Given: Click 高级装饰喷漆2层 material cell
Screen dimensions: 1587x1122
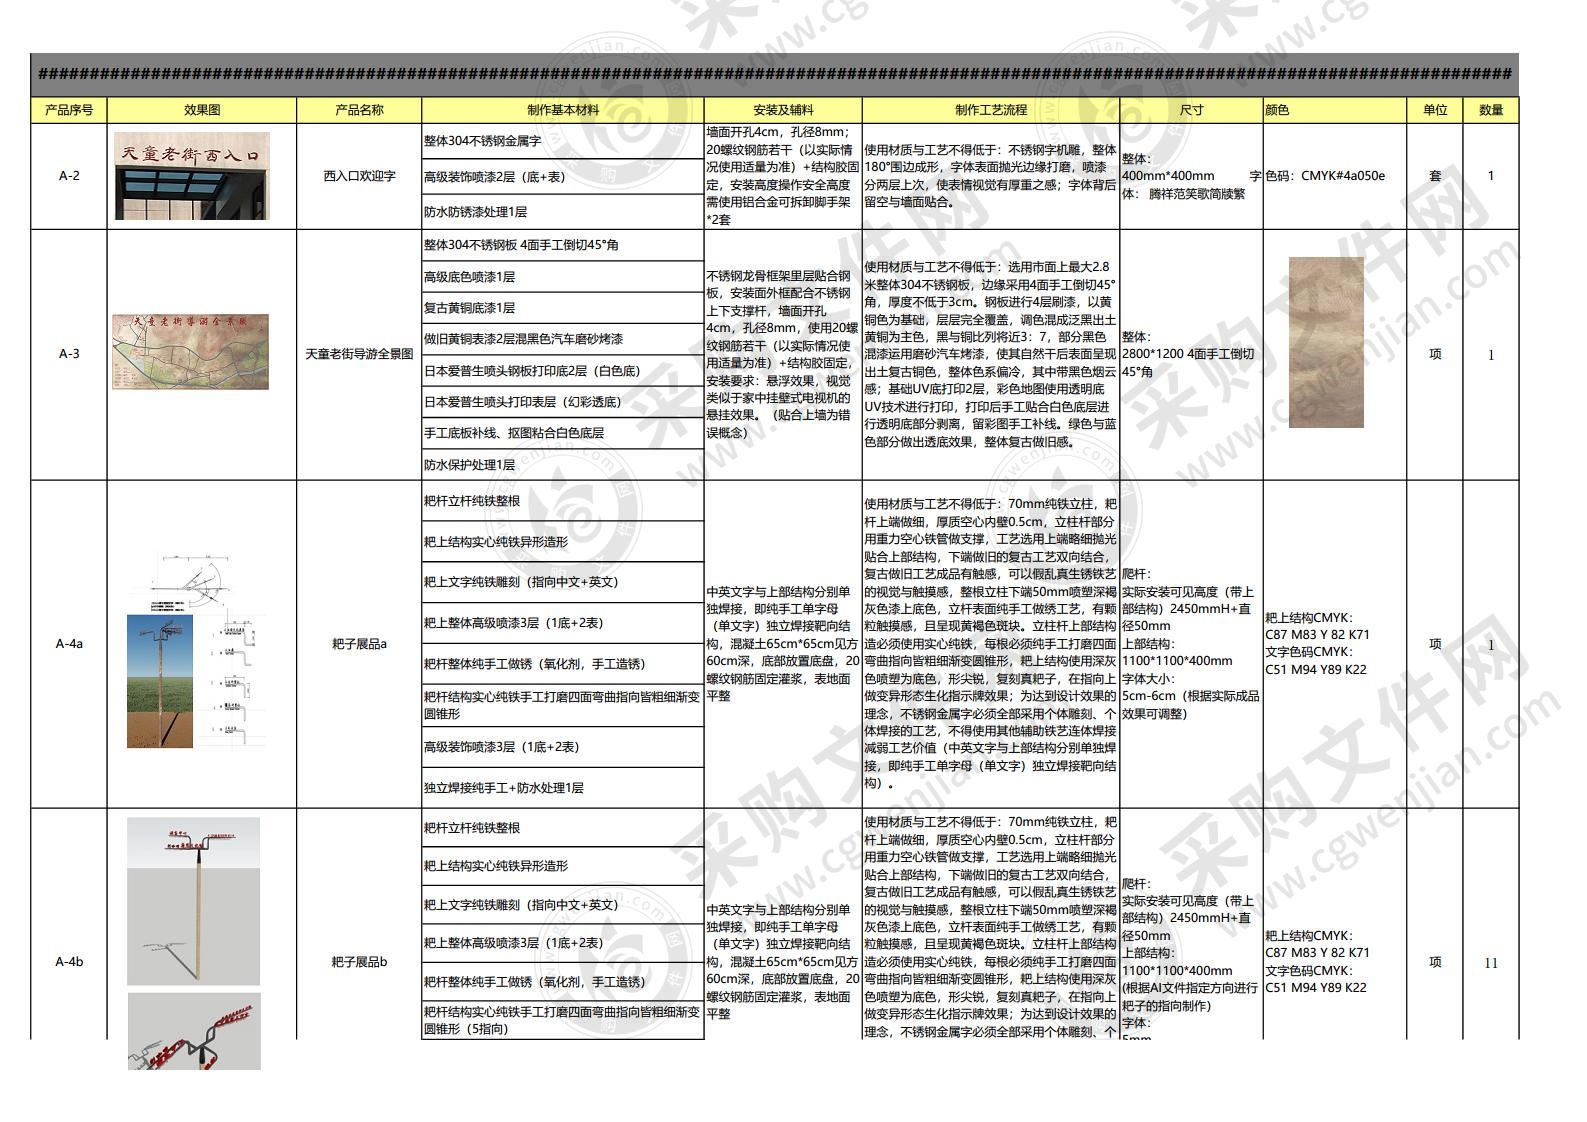Looking at the screenshot, I should pos(563,177).
